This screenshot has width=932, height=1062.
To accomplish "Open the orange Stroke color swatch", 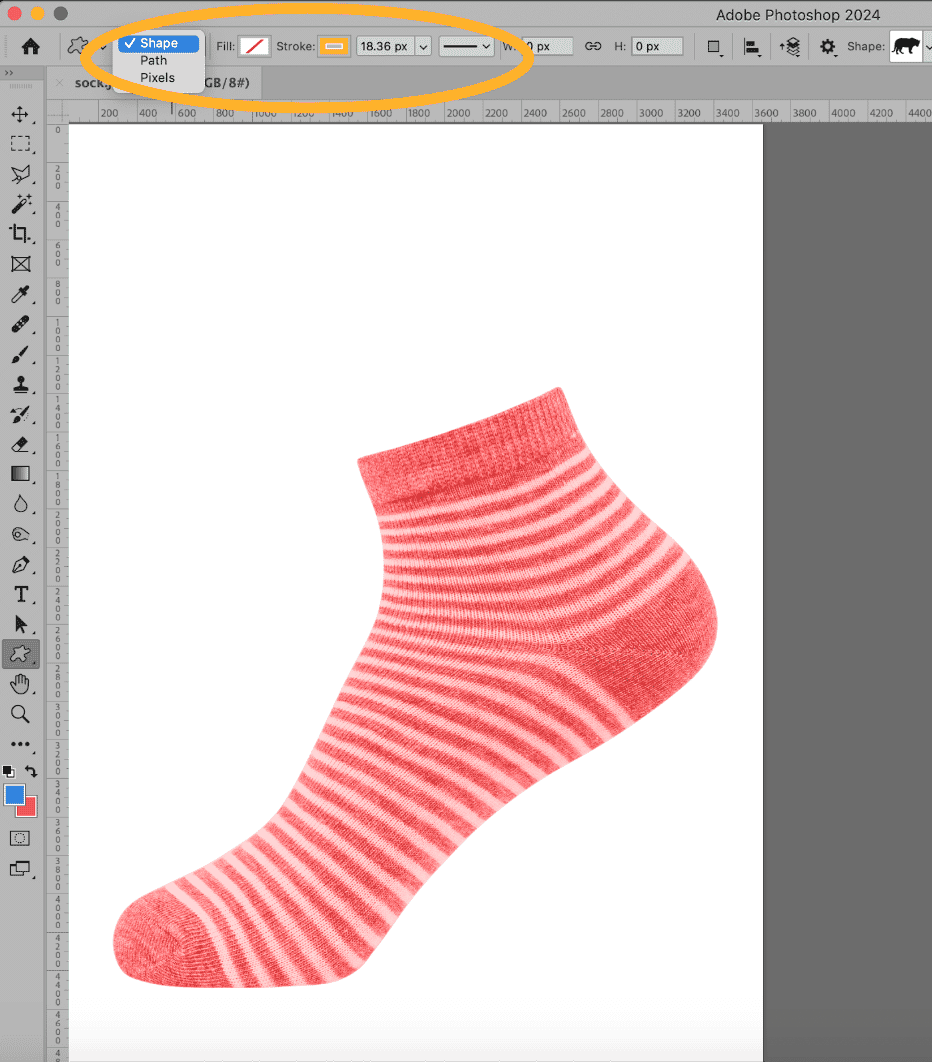I will (x=334, y=46).
